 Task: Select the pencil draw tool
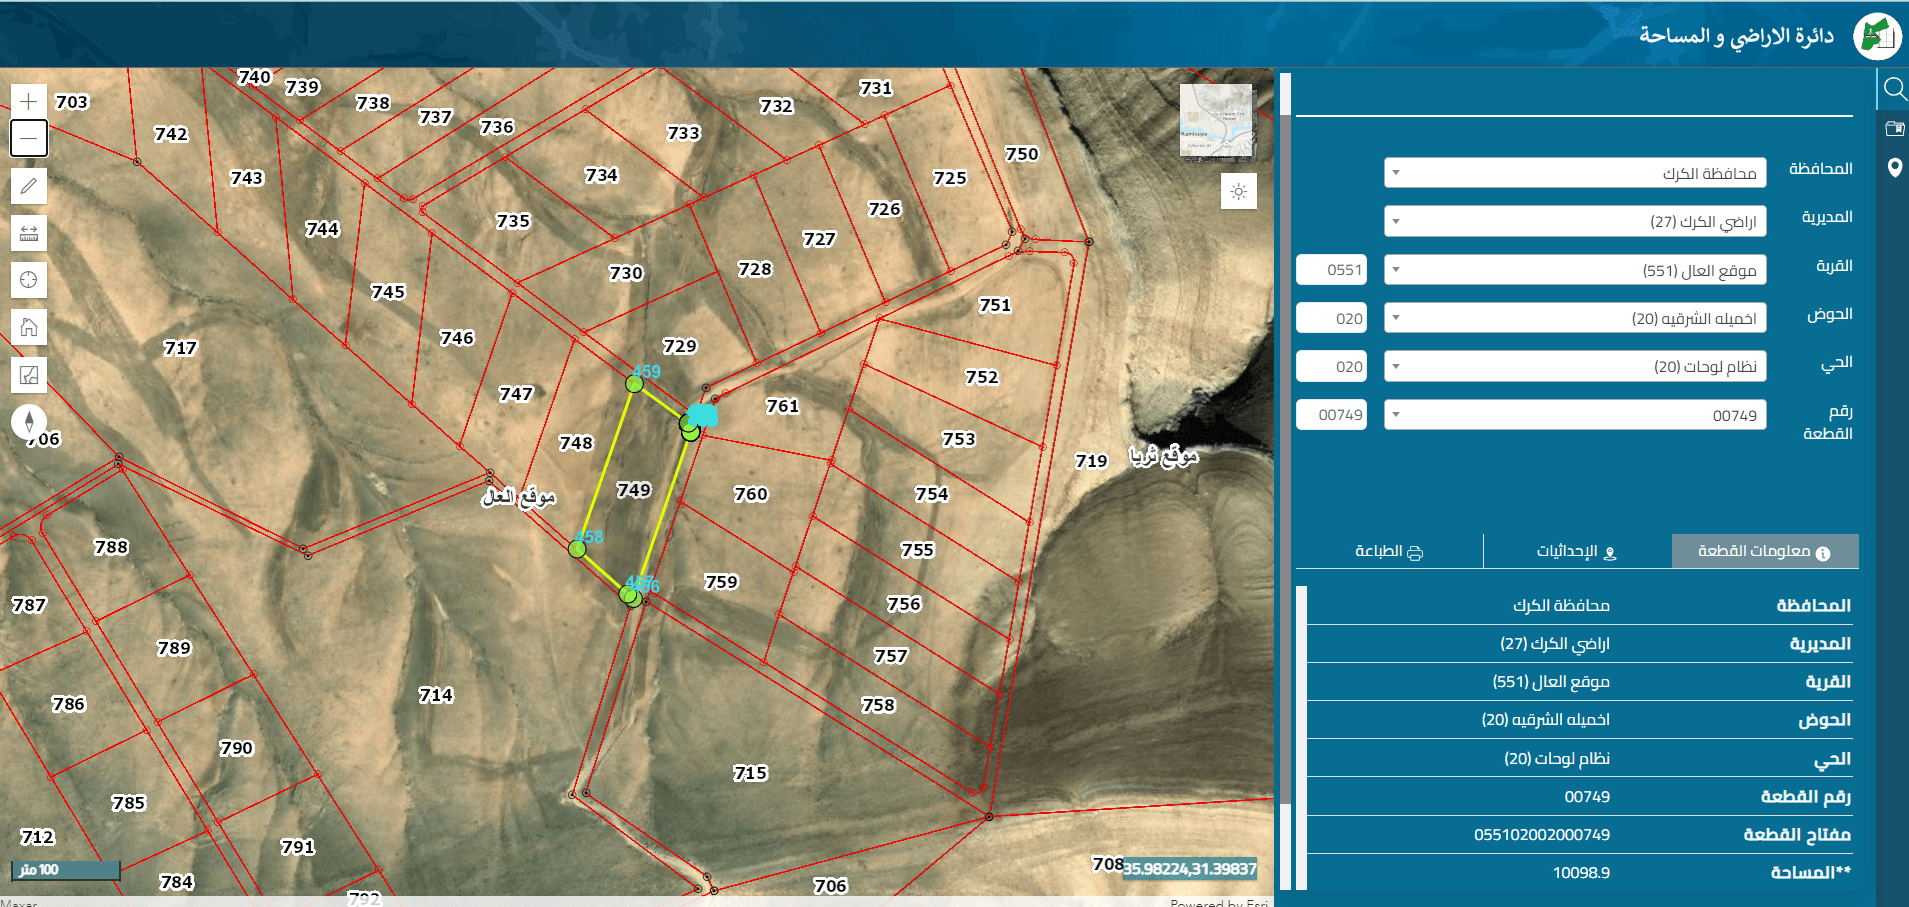click(29, 186)
